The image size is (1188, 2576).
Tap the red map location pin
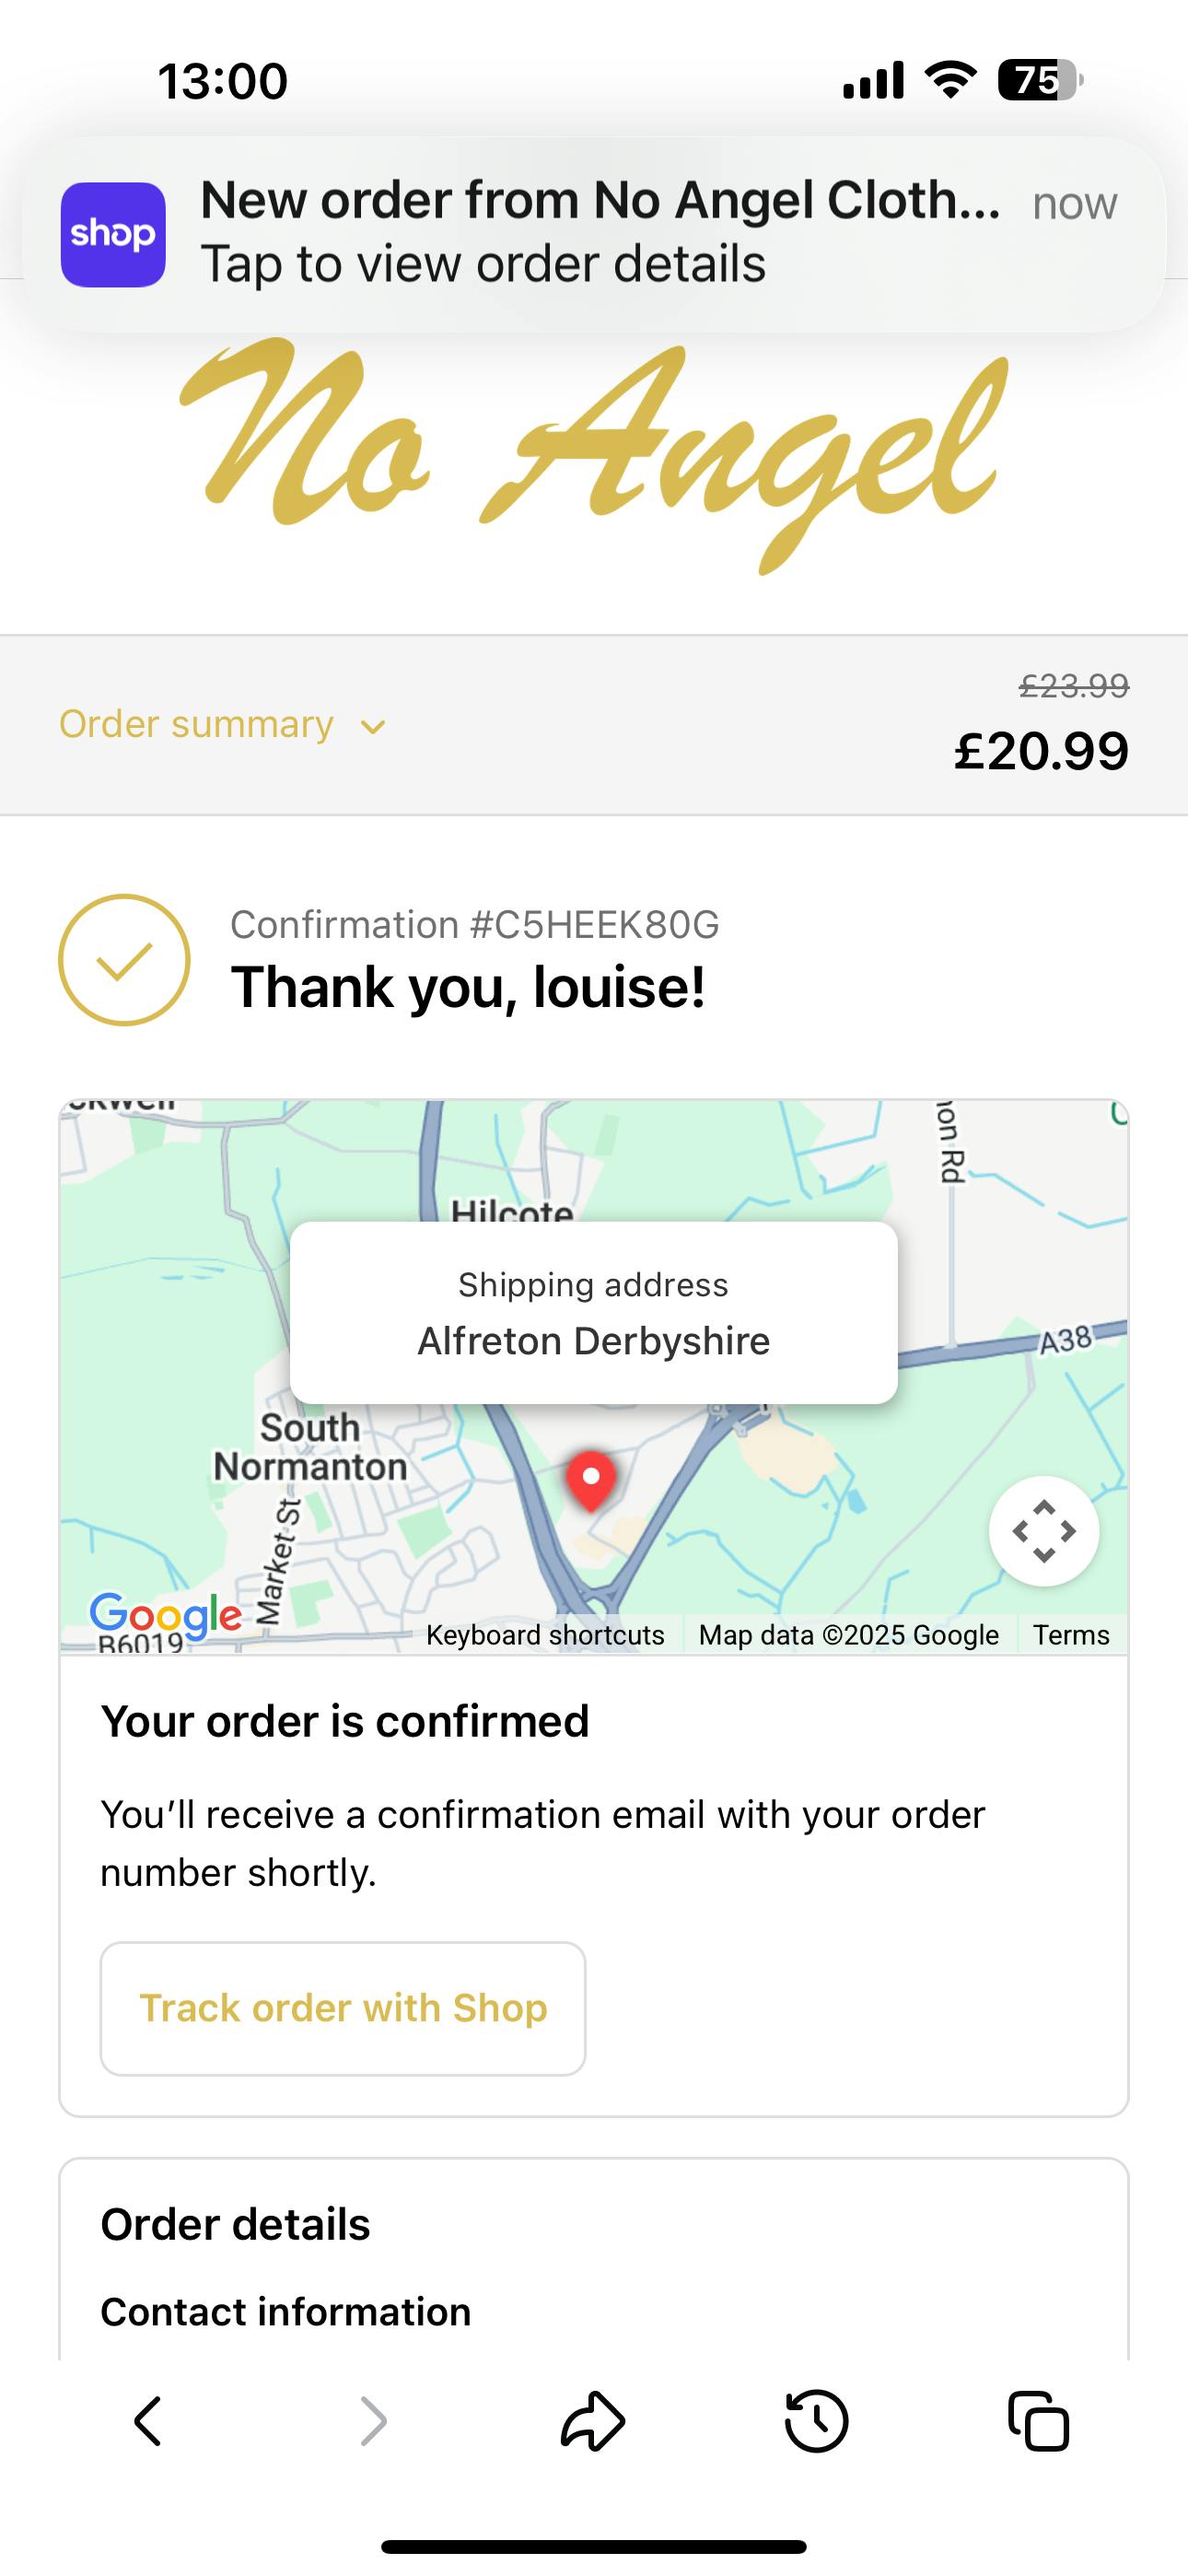coord(591,1480)
